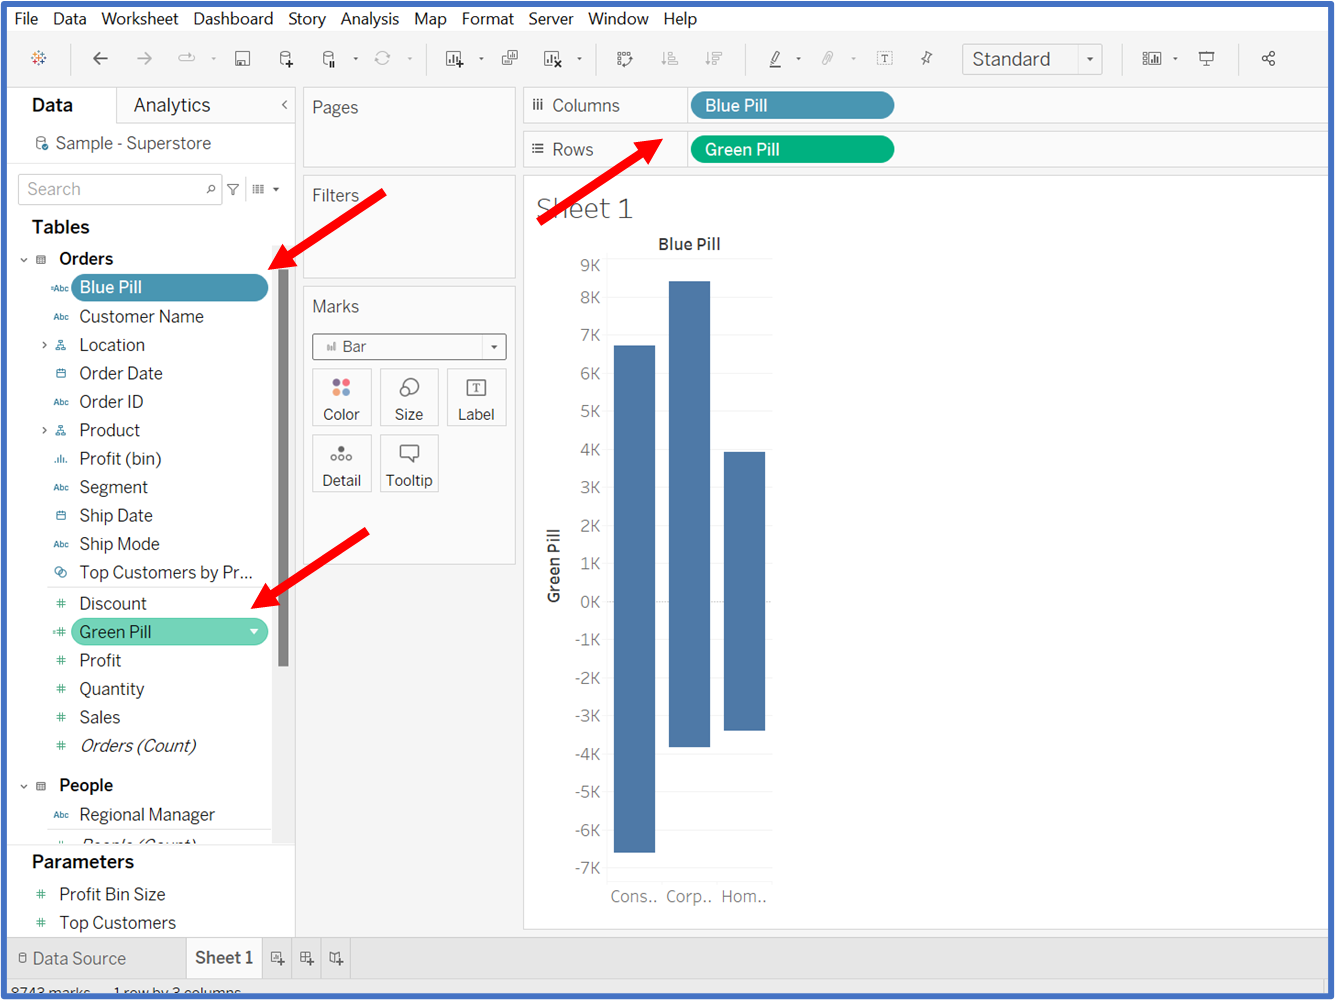
Task: Collapse the People table
Action: coord(24,786)
